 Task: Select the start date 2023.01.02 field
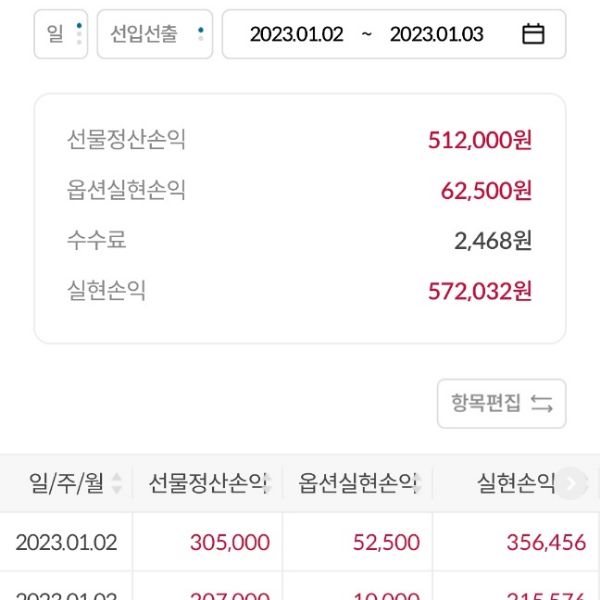click(296, 34)
